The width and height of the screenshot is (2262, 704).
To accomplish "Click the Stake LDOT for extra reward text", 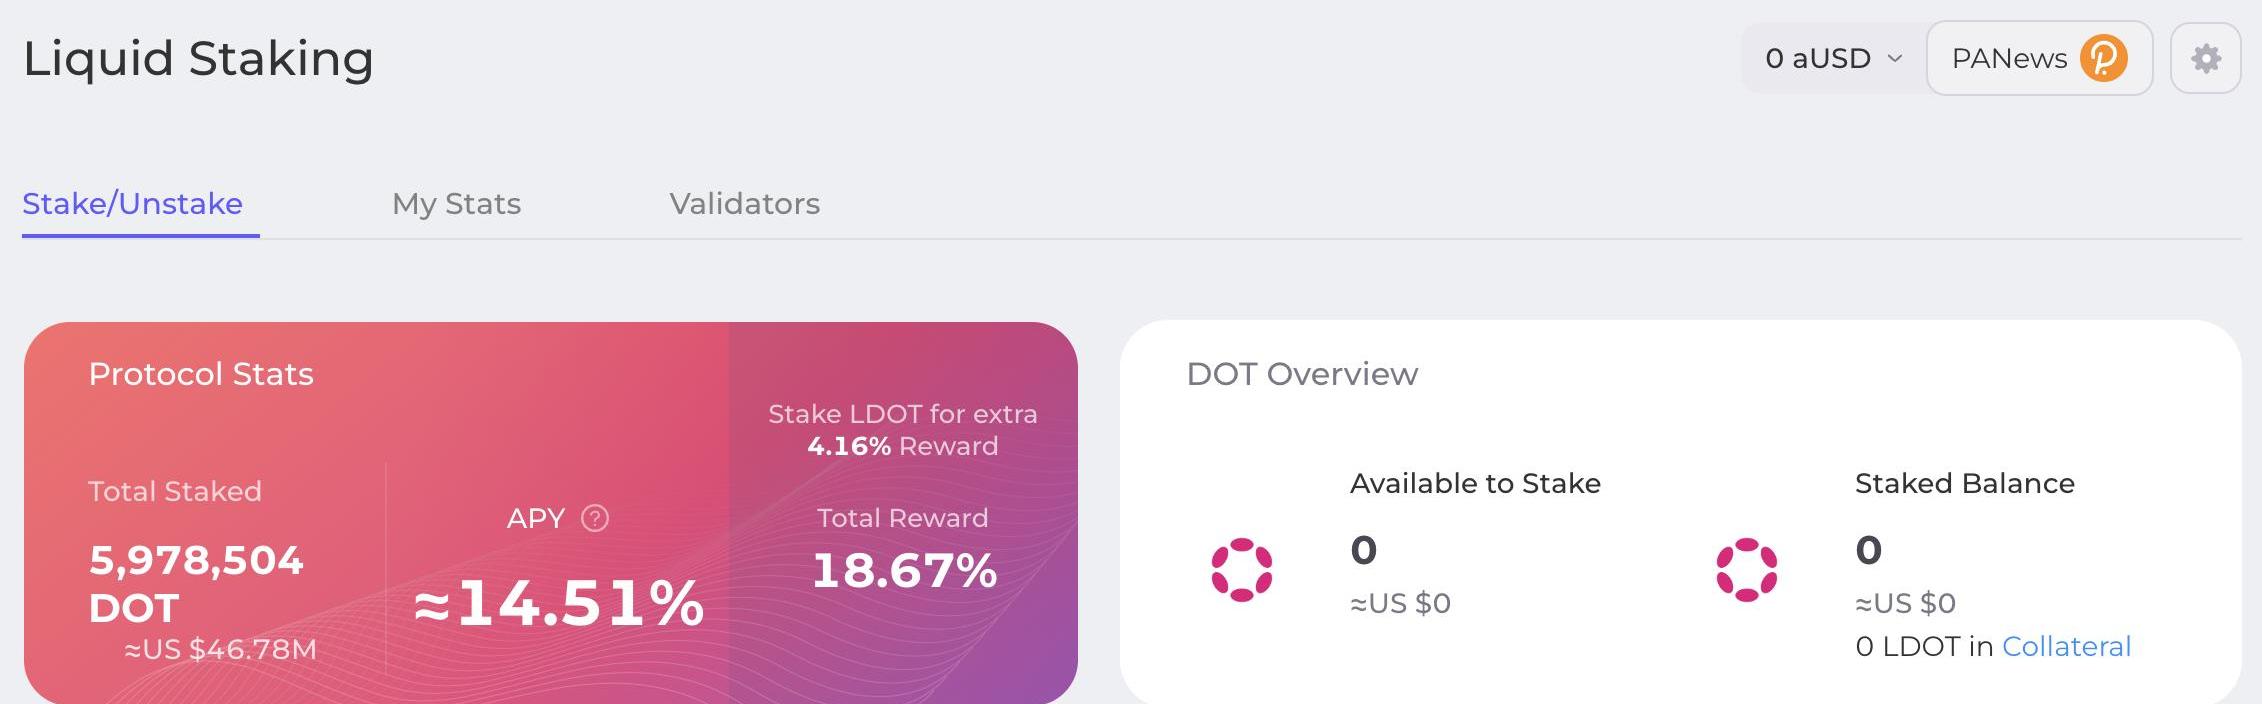I will (902, 430).
